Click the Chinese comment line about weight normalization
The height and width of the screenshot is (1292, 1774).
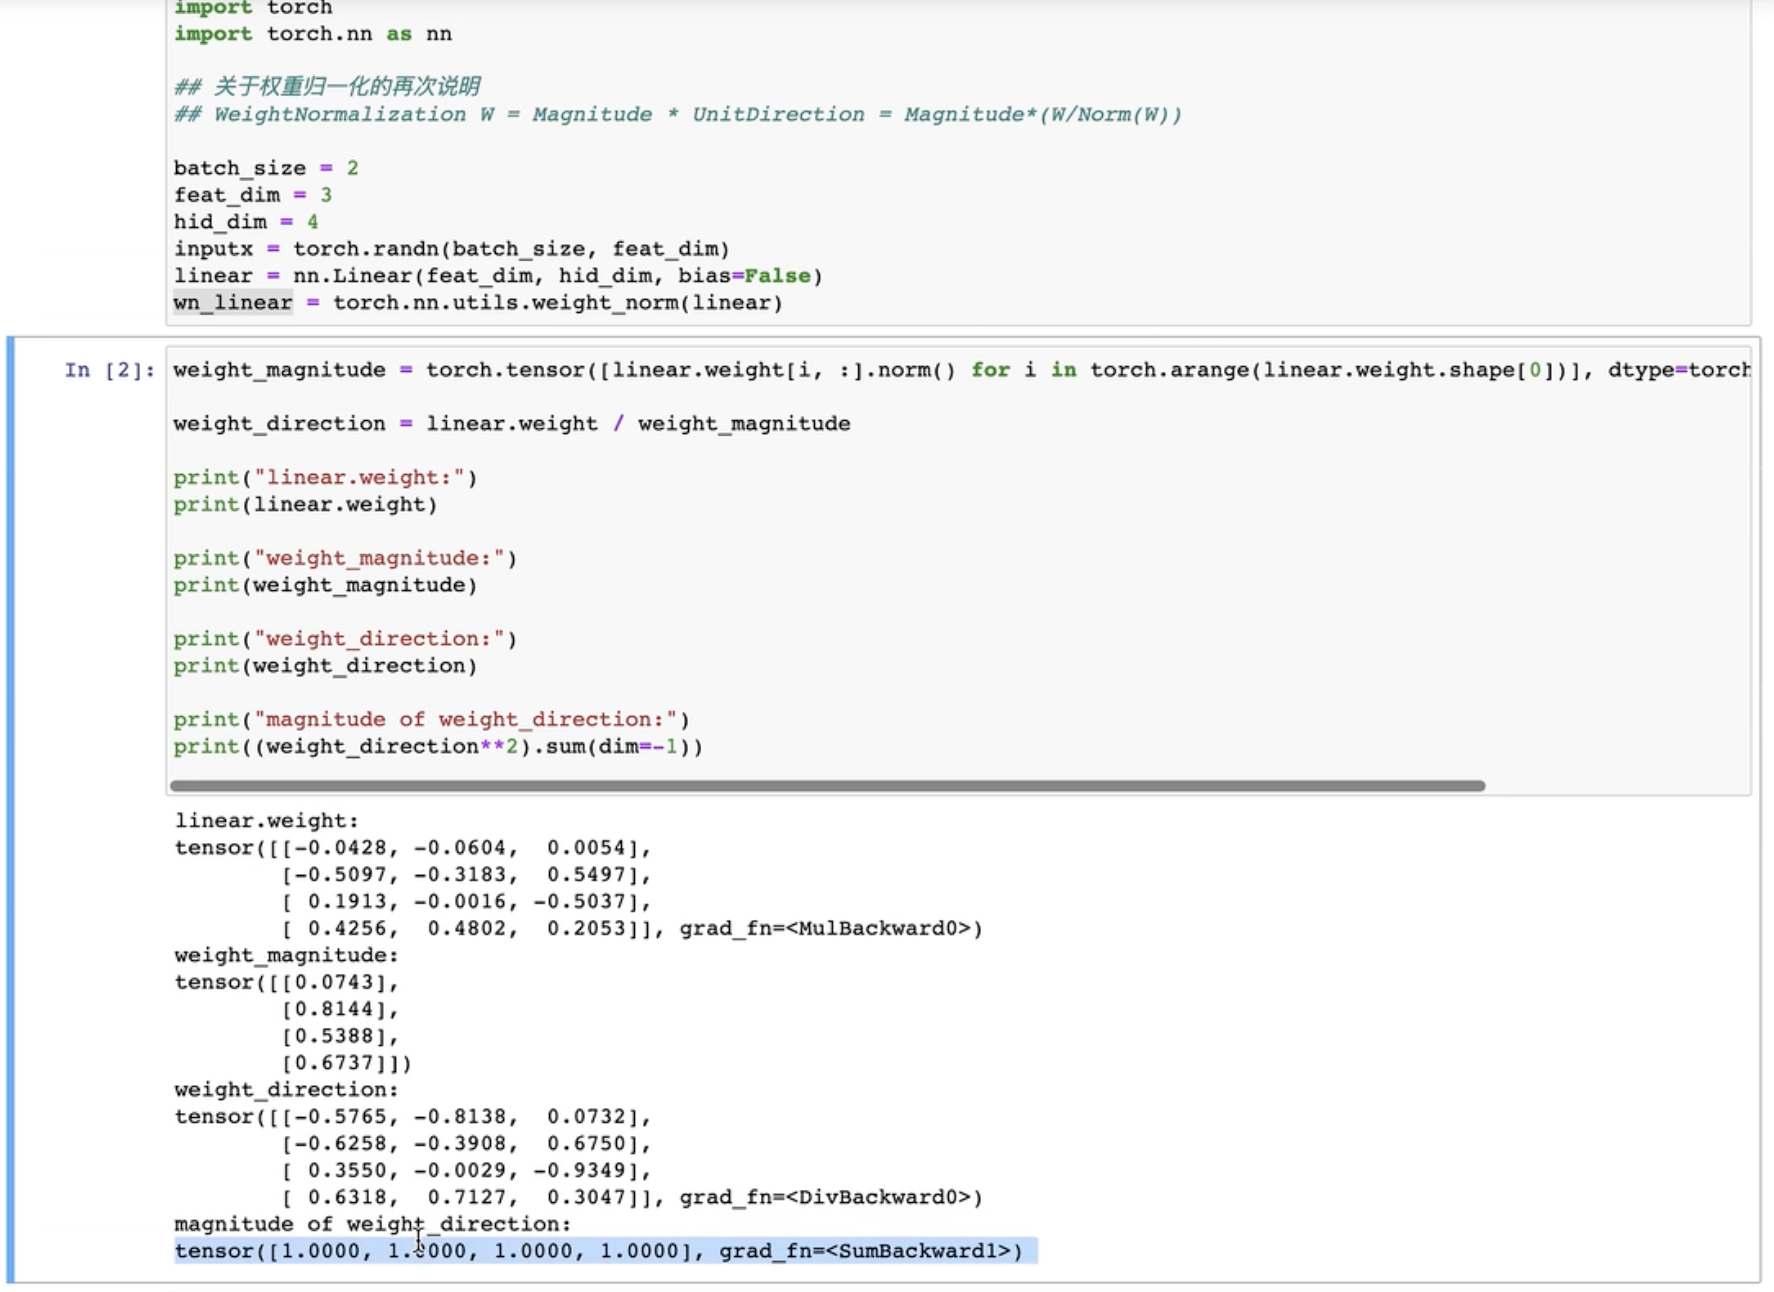click(x=327, y=87)
